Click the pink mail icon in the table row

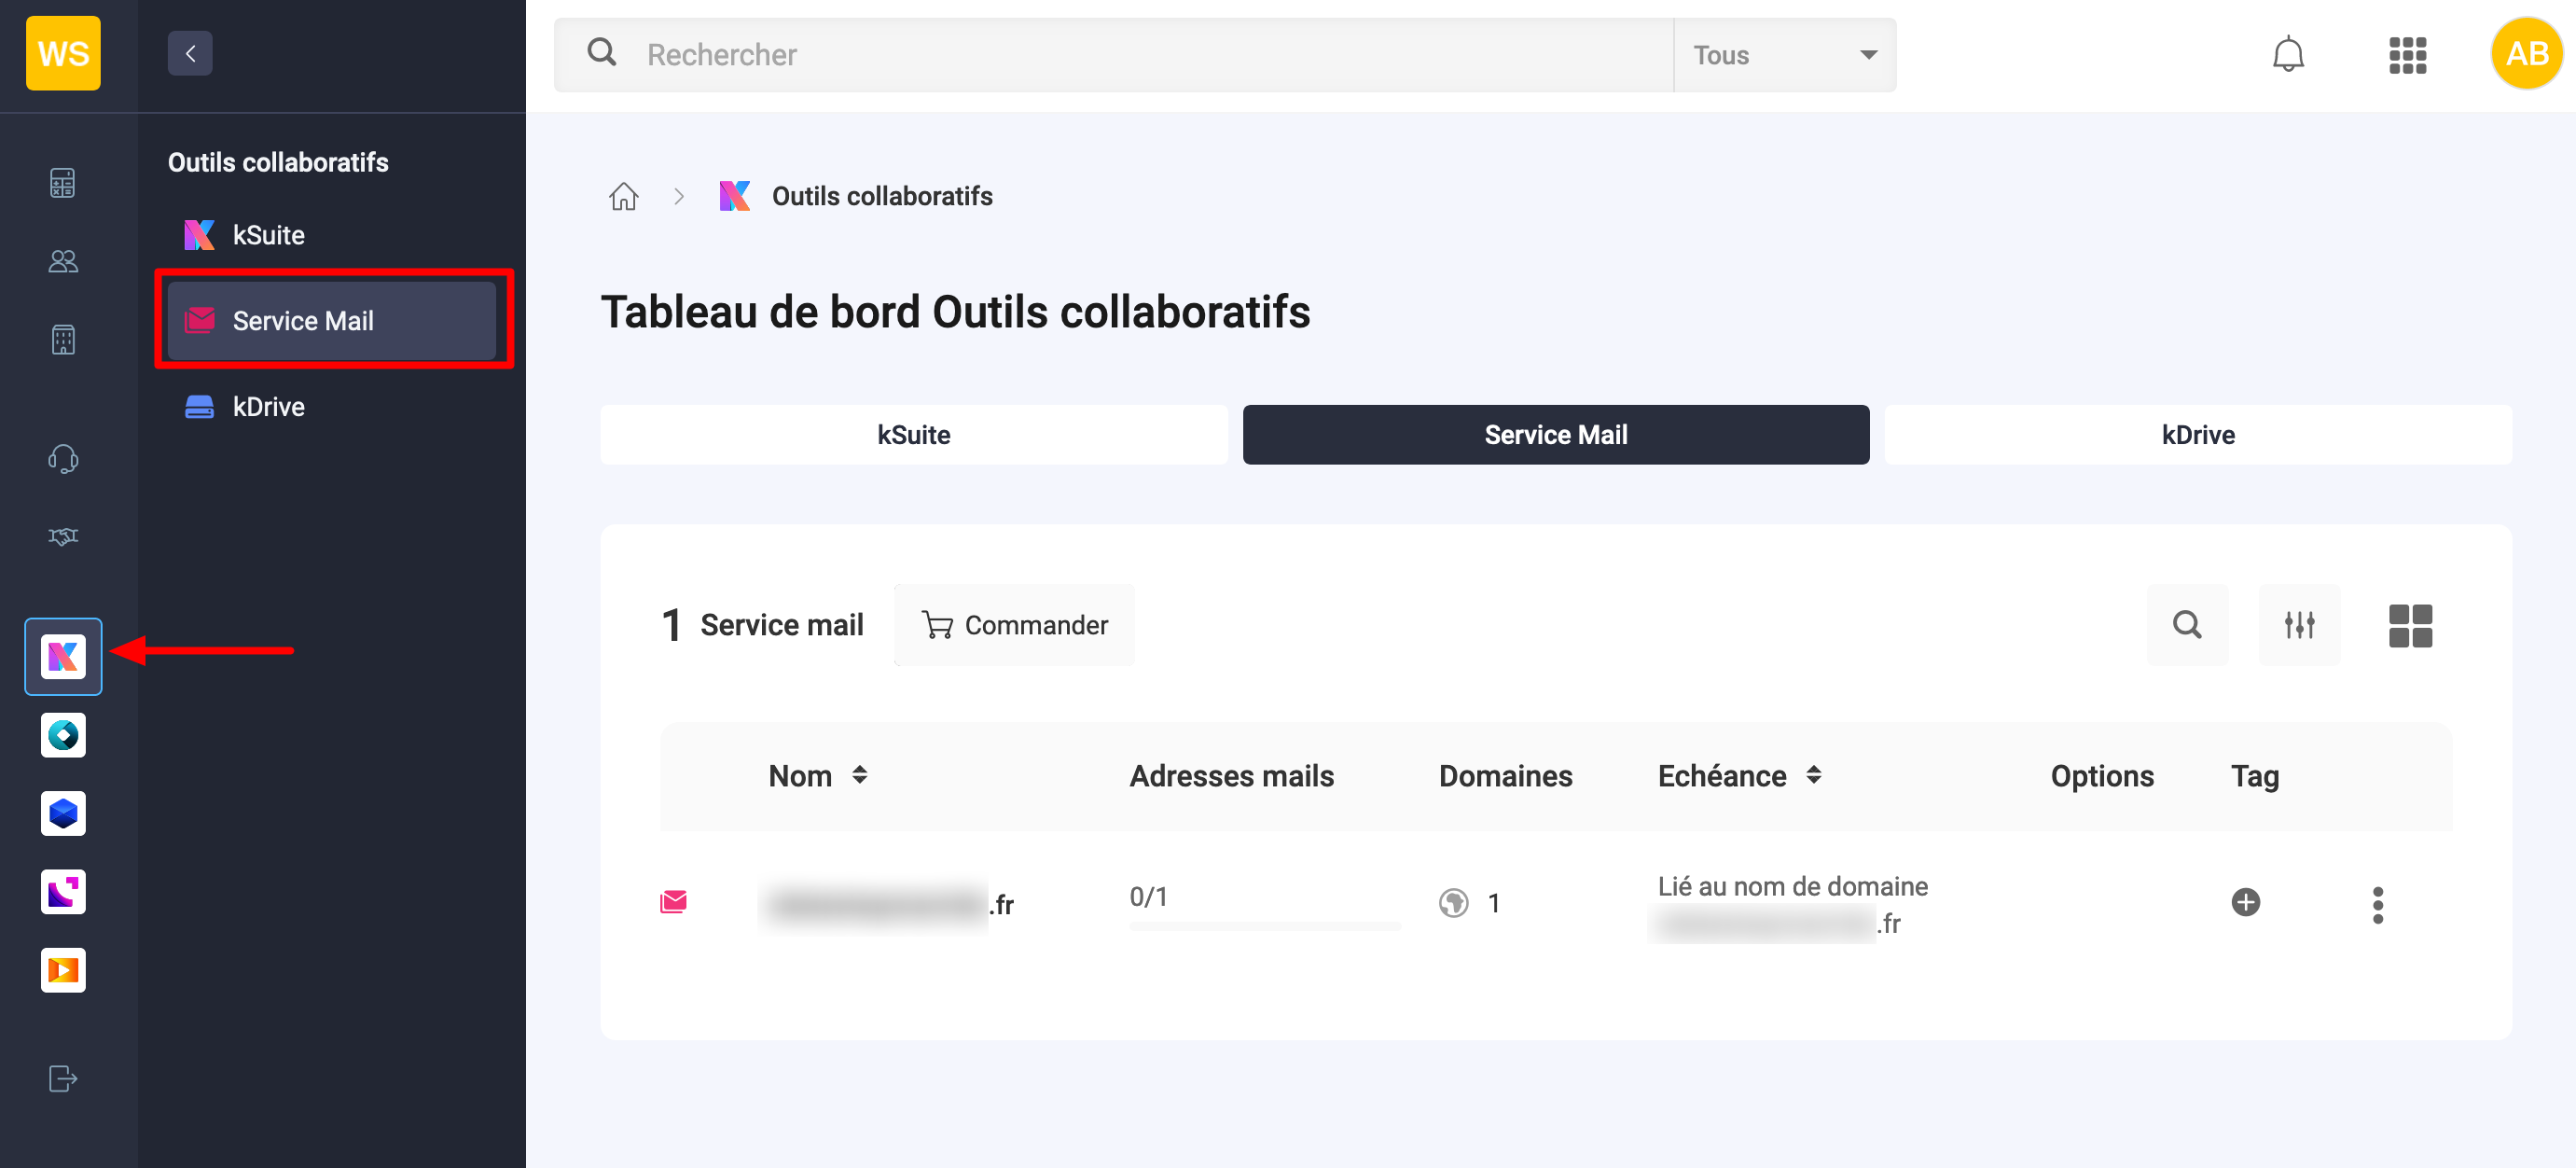pyautogui.click(x=674, y=903)
